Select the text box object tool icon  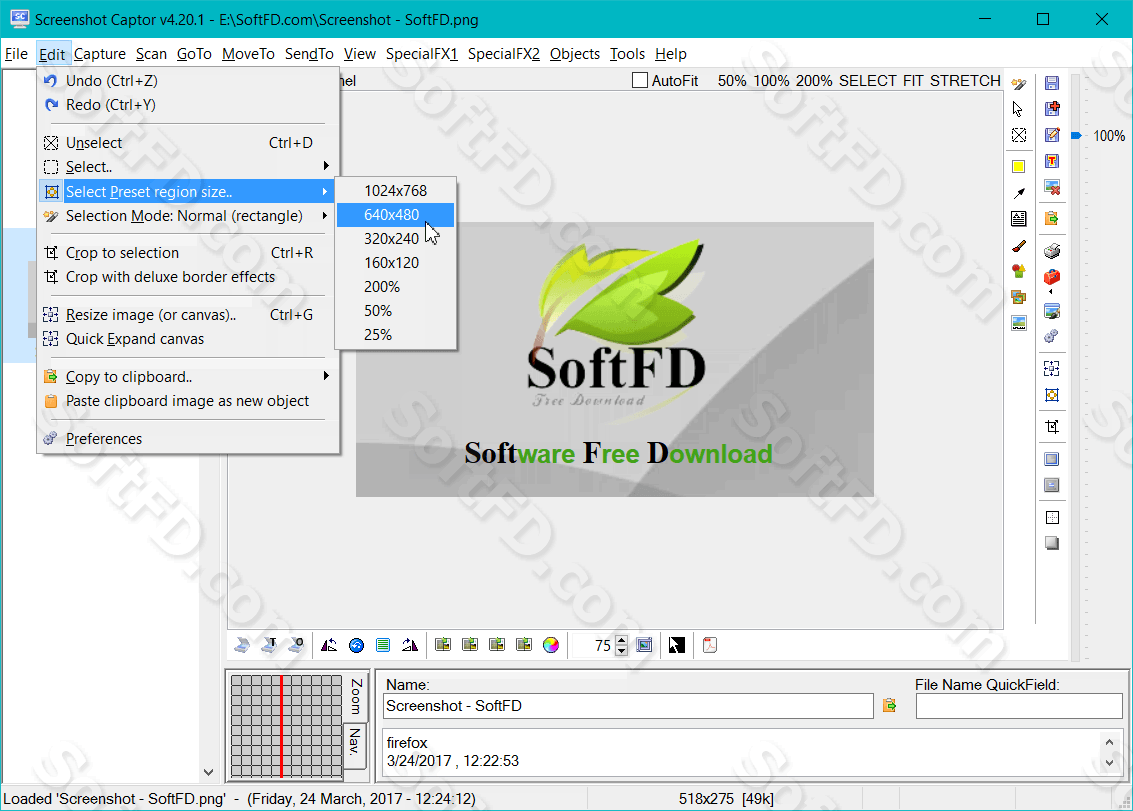(x=1019, y=219)
